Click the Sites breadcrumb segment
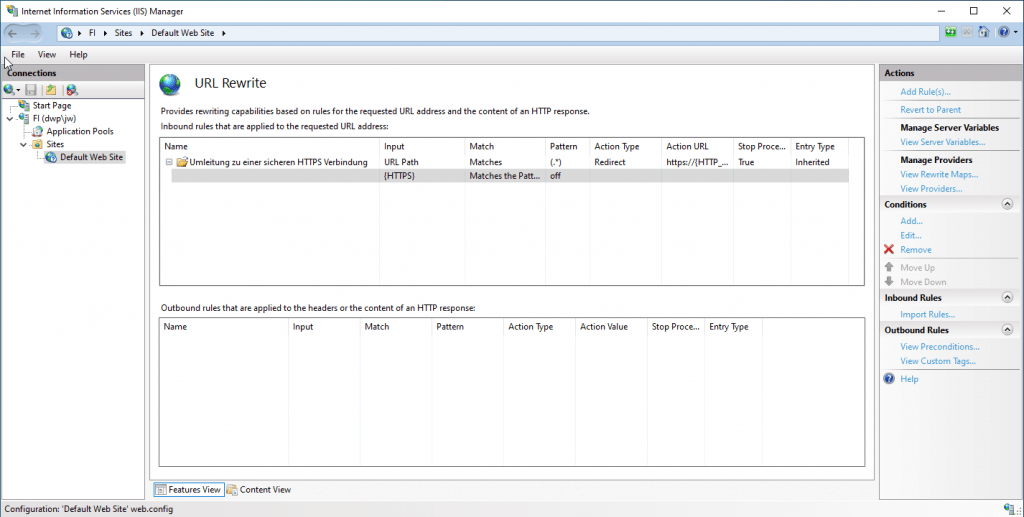 coord(123,33)
